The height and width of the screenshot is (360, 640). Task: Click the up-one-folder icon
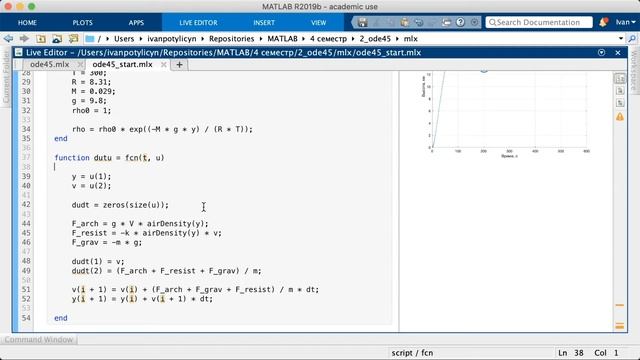(41, 39)
